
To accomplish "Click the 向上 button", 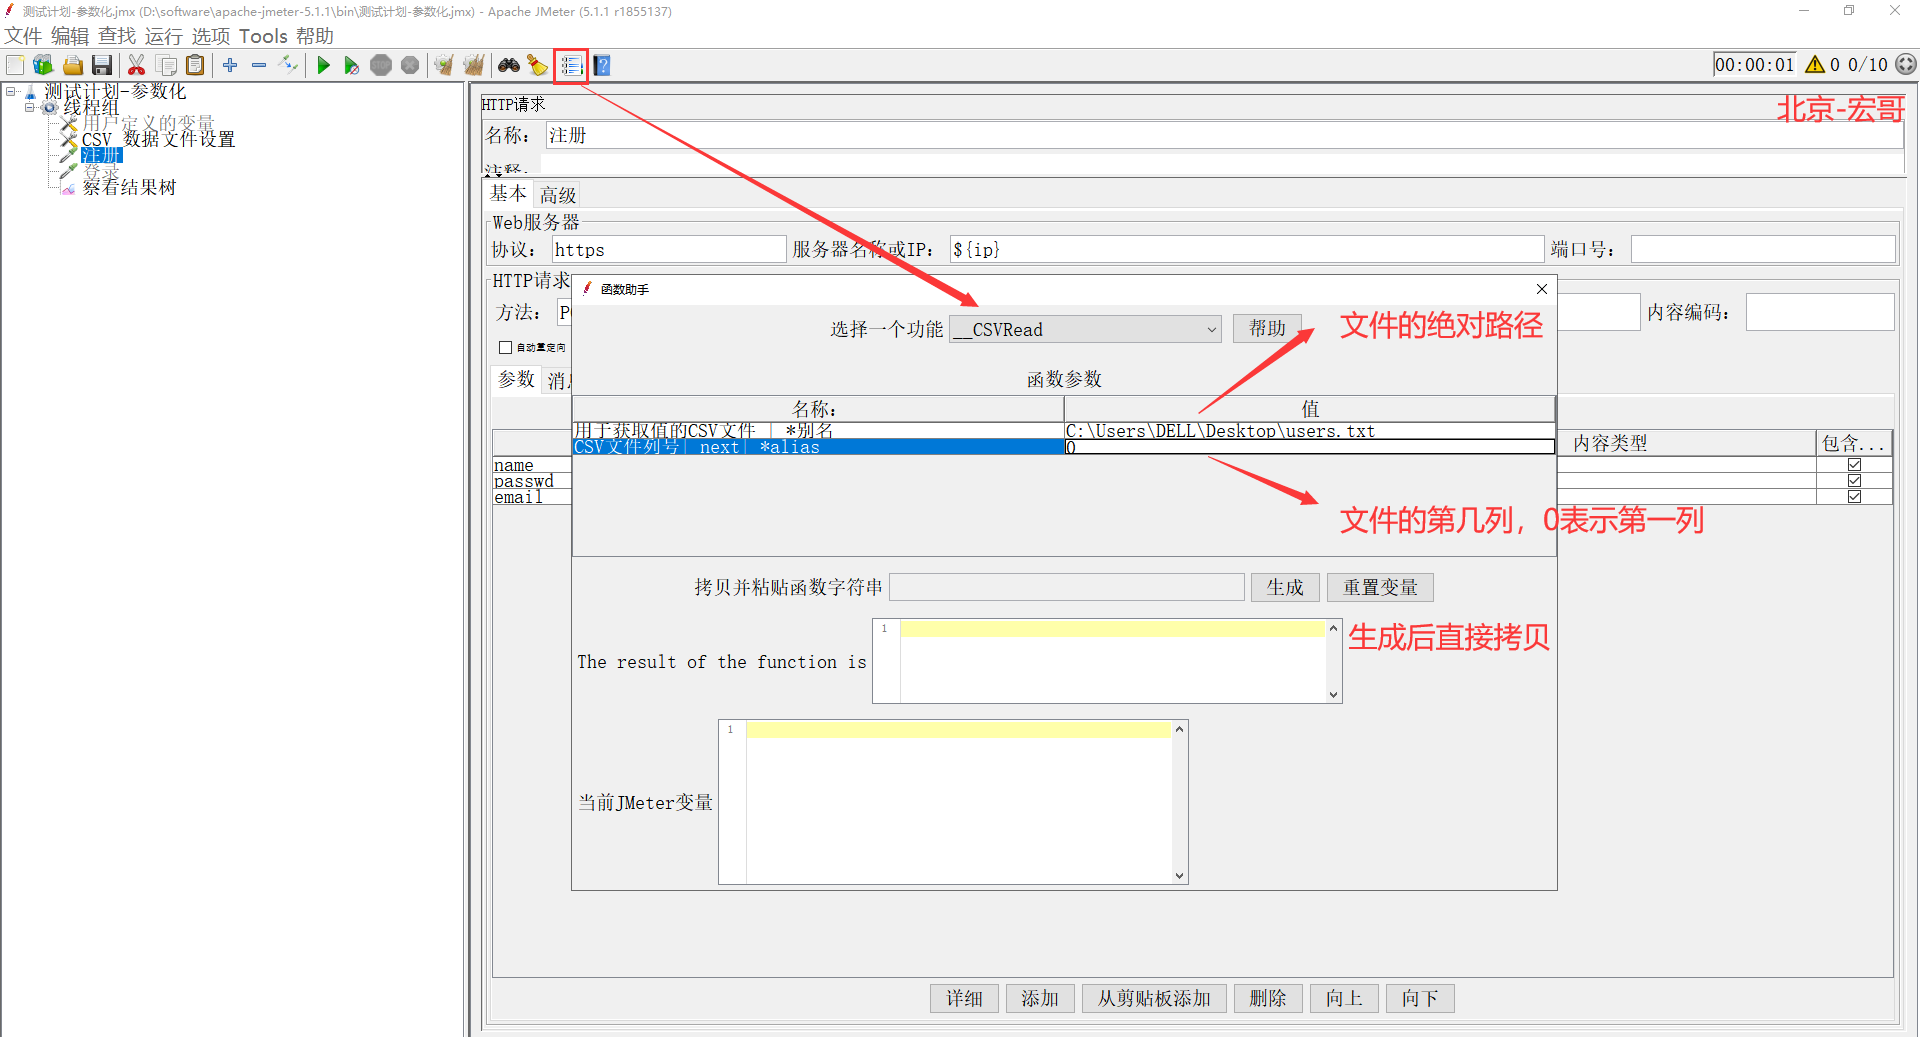I will click(x=1344, y=998).
